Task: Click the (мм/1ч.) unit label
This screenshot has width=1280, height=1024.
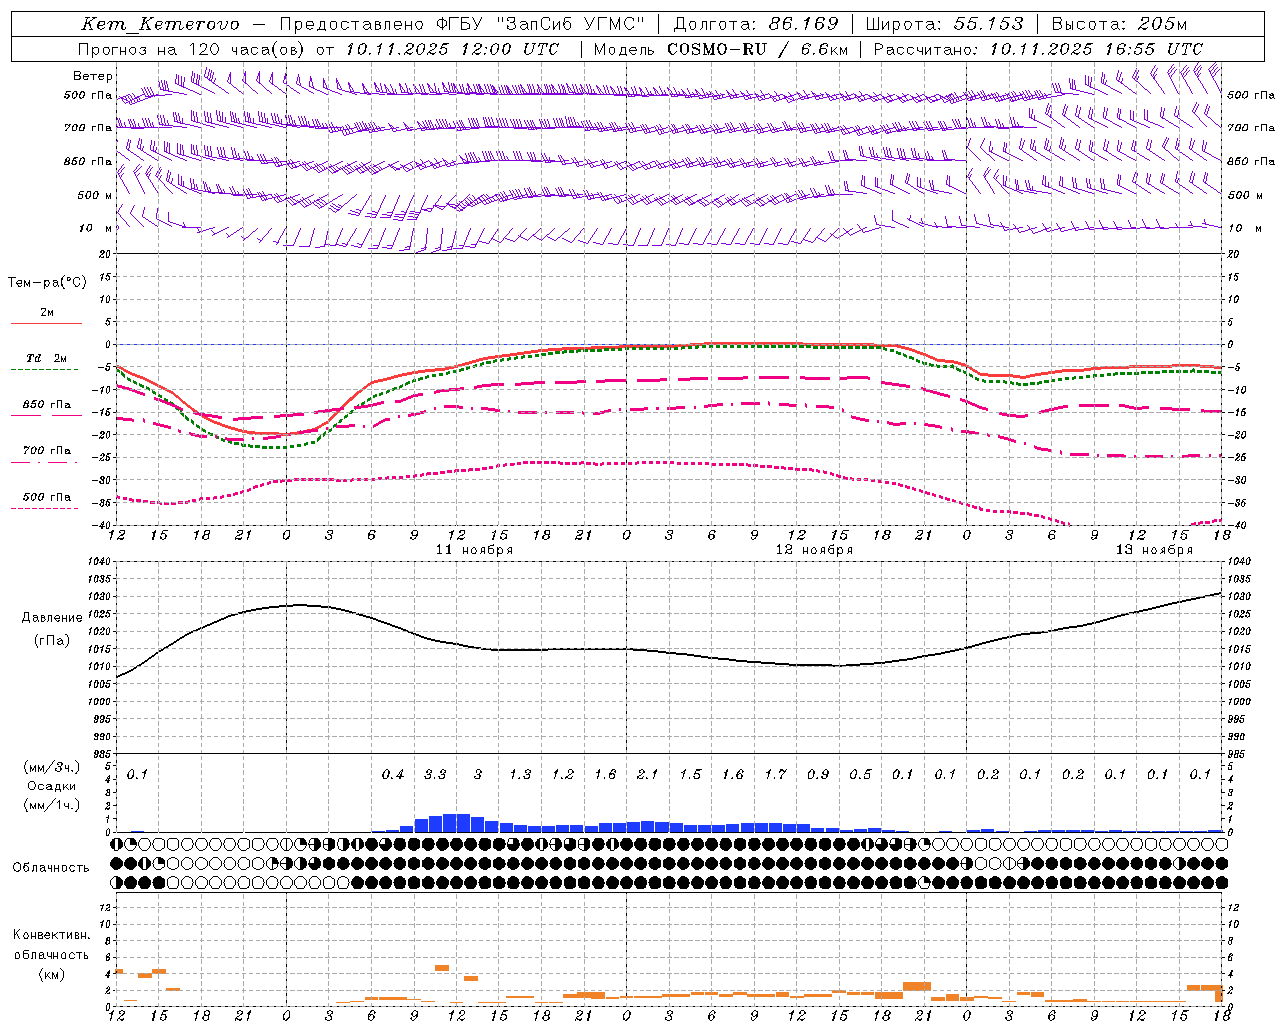Action: pyautogui.click(x=52, y=805)
